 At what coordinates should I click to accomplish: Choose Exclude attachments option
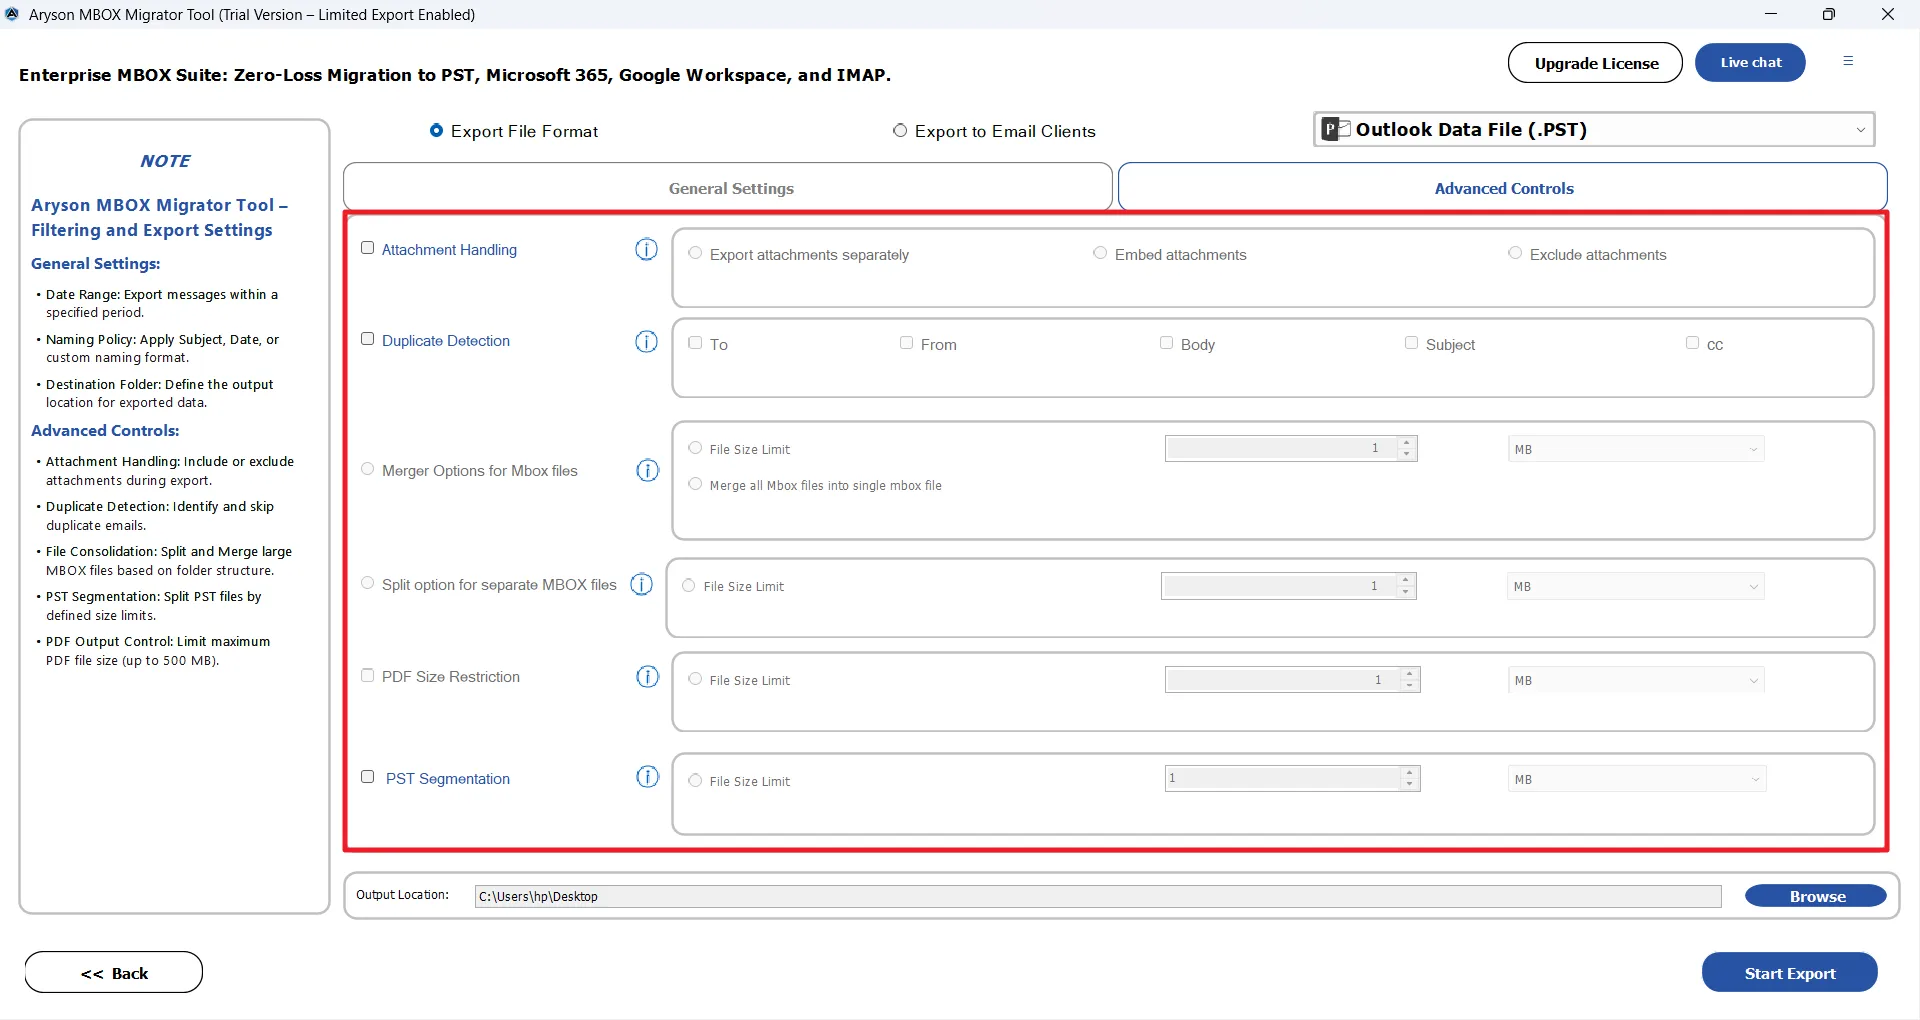pos(1515,253)
